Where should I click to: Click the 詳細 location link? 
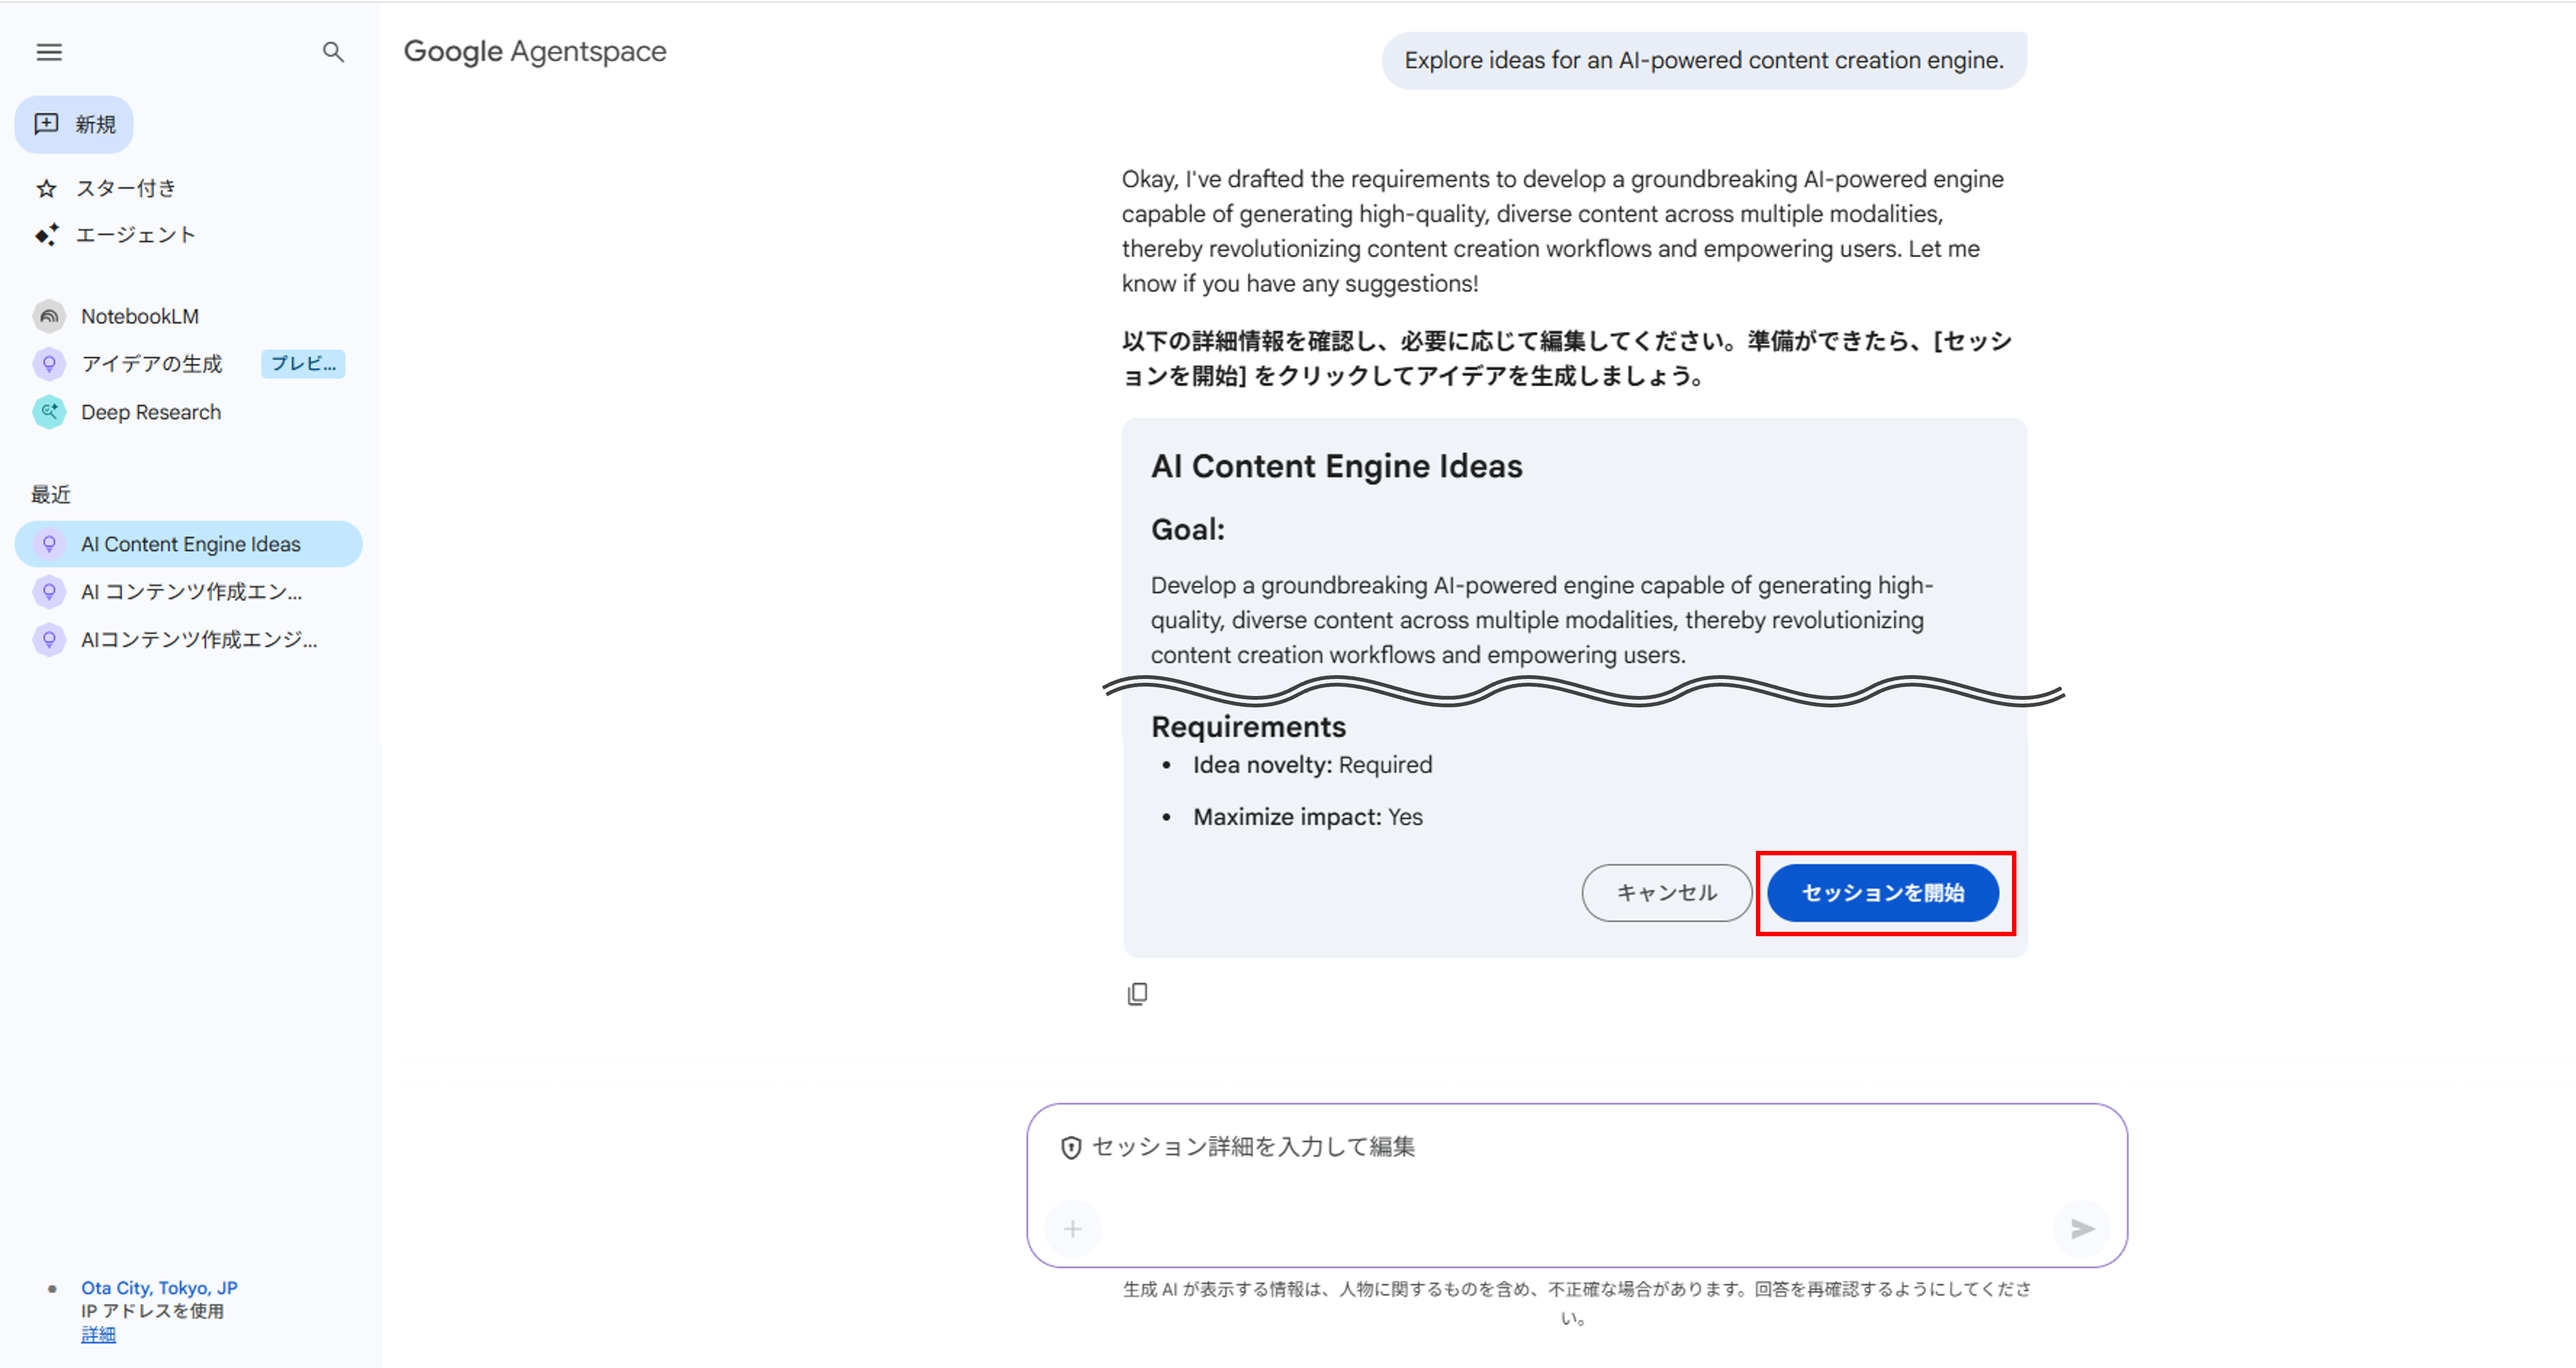click(97, 1334)
